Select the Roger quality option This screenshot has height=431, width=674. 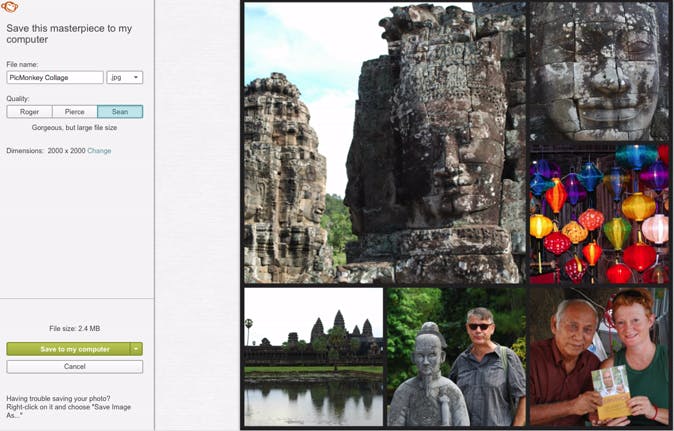pyautogui.click(x=29, y=112)
